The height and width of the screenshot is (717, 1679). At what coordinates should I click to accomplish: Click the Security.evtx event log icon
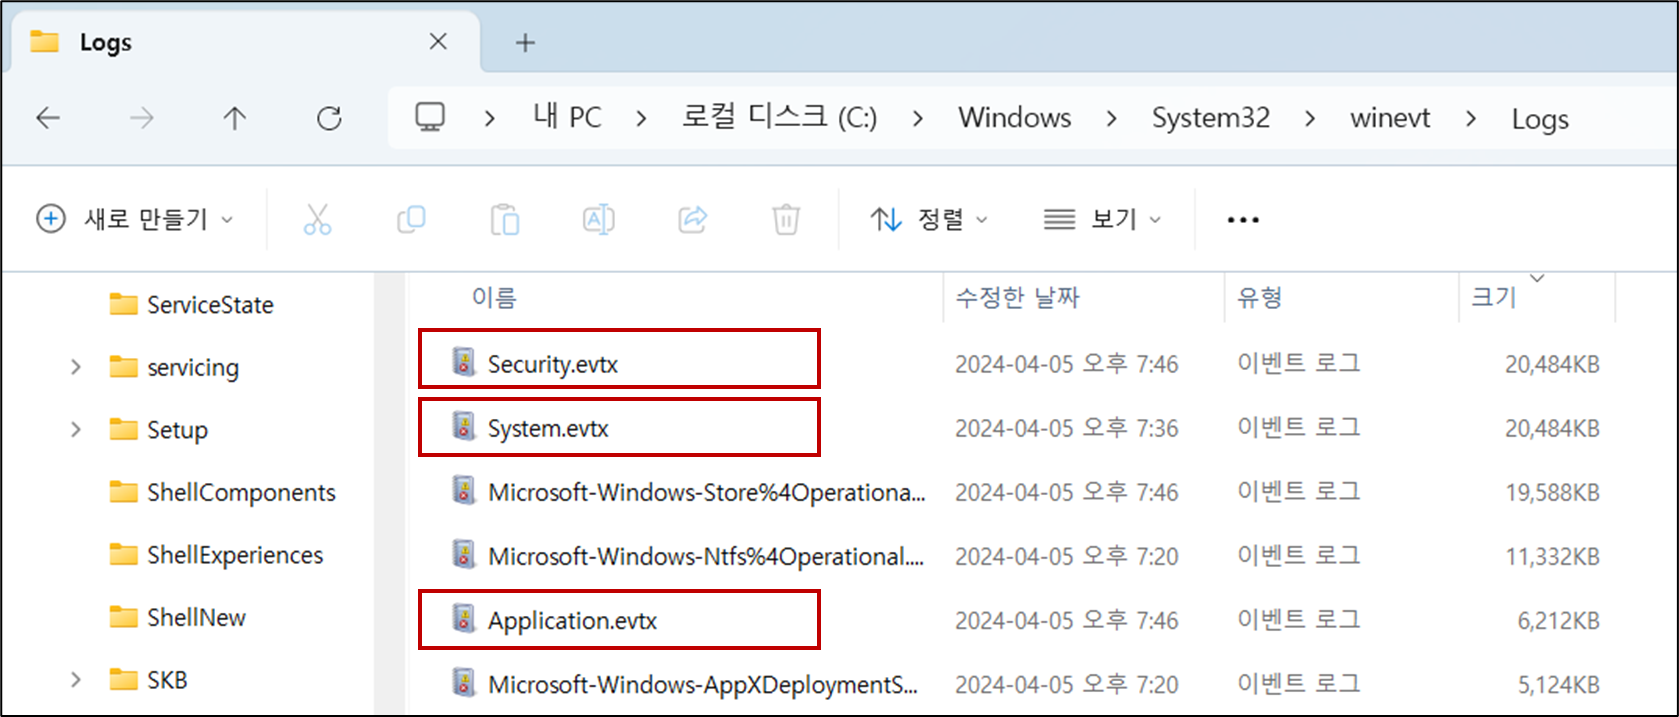pyautogui.click(x=463, y=362)
